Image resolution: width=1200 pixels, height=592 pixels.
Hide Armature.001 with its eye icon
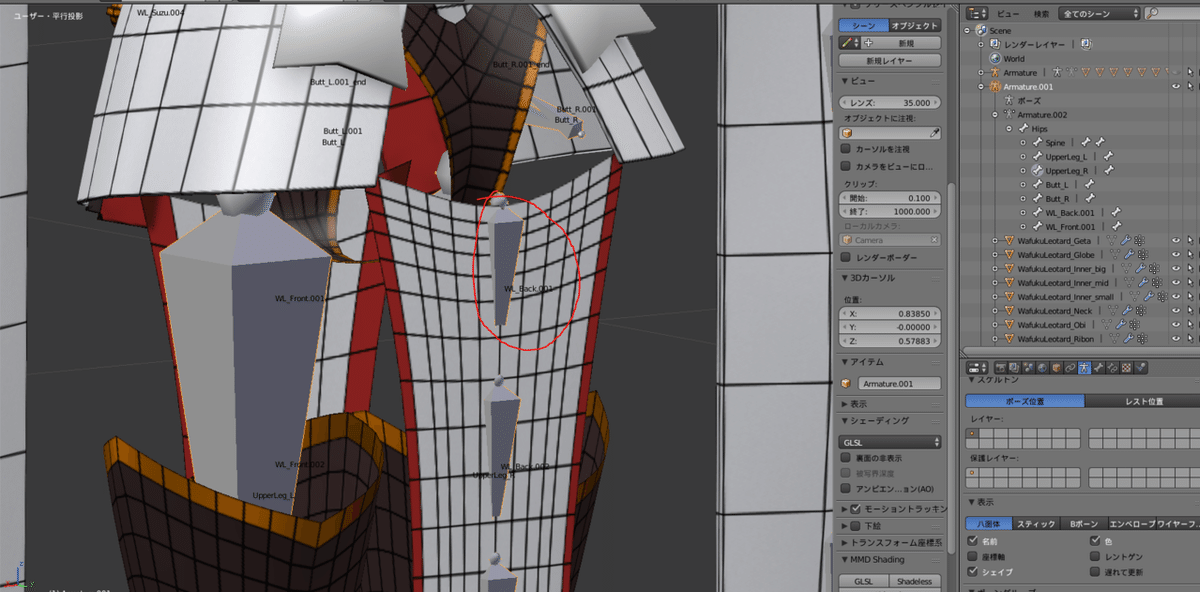pos(1176,87)
